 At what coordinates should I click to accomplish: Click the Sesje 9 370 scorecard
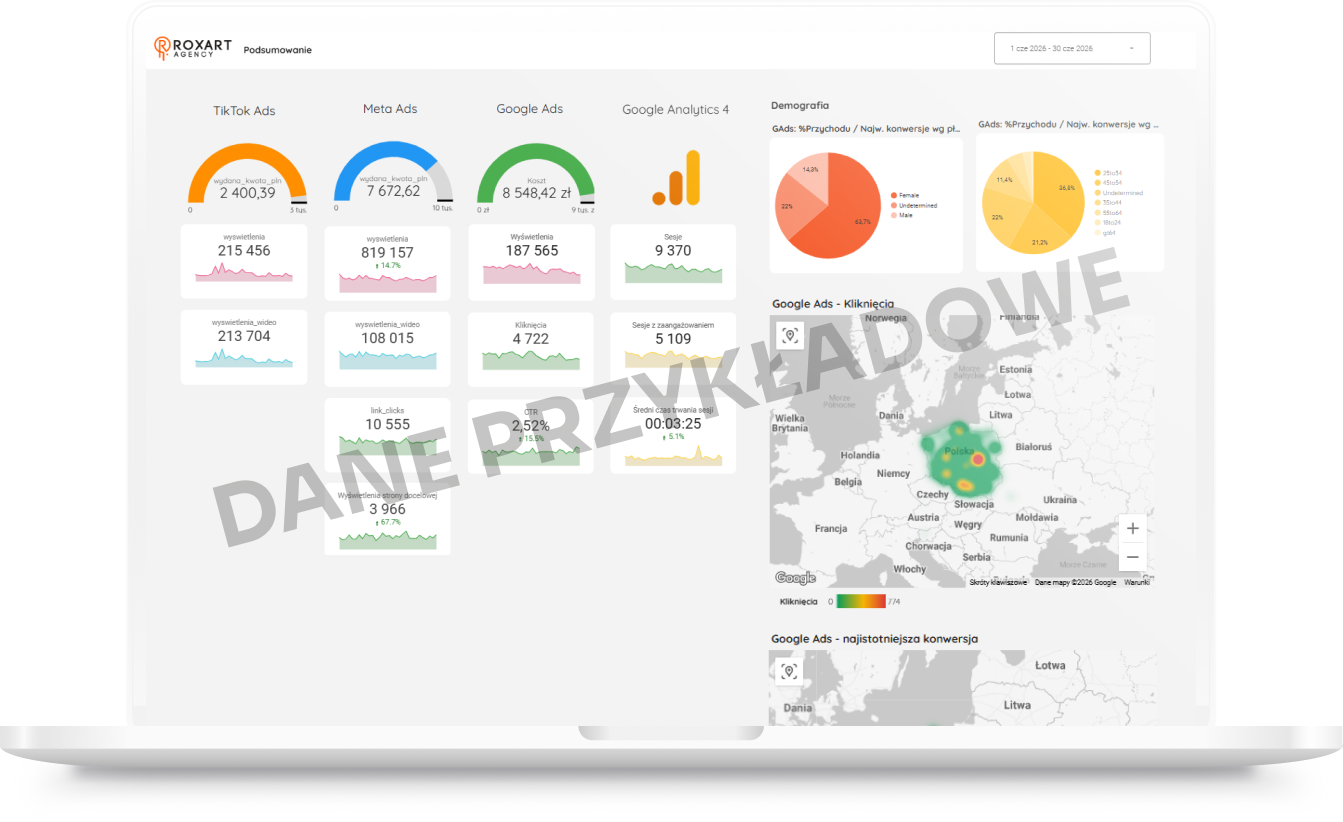pyautogui.click(x=673, y=261)
